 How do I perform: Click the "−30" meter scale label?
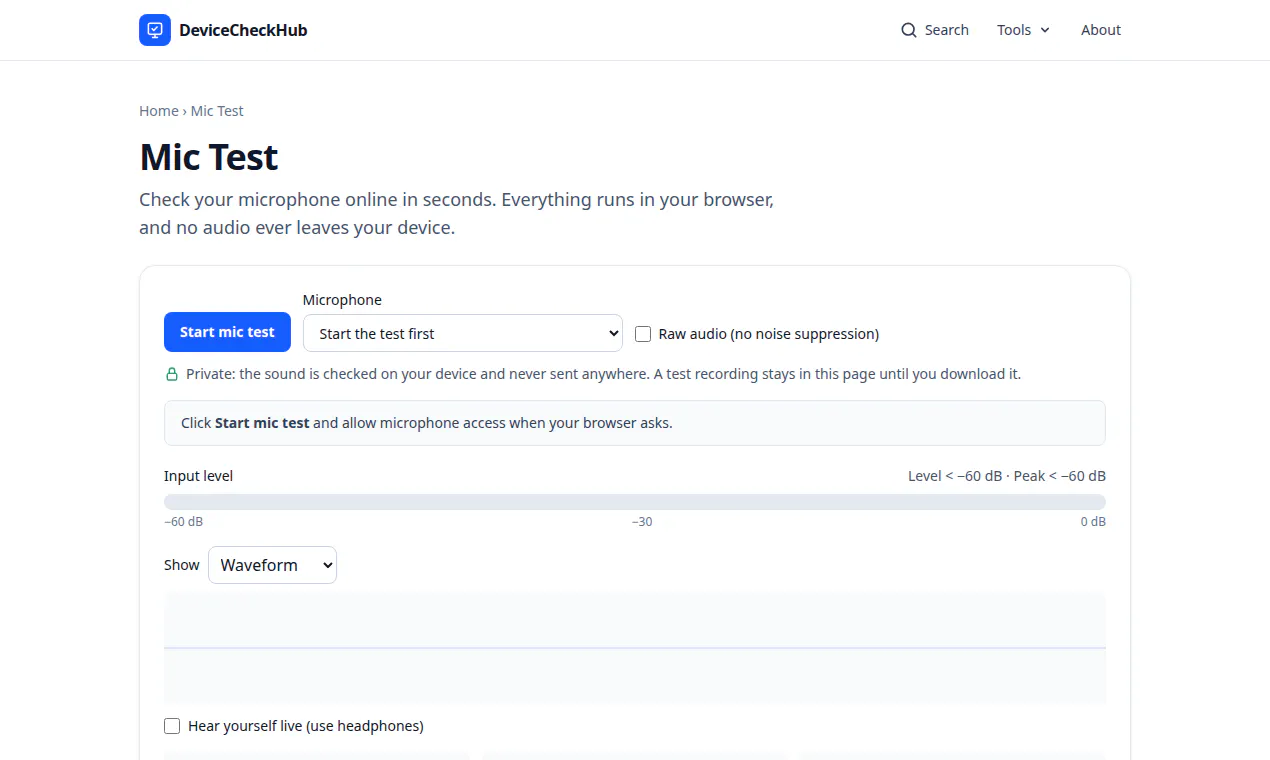[642, 522]
